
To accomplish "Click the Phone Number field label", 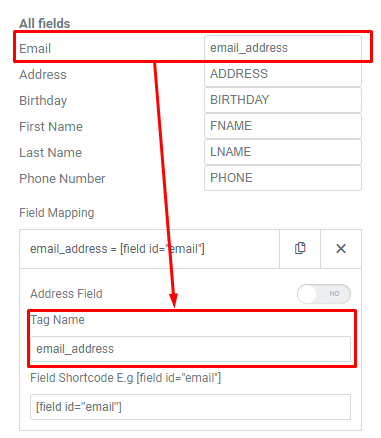I will [x=62, y=179].
